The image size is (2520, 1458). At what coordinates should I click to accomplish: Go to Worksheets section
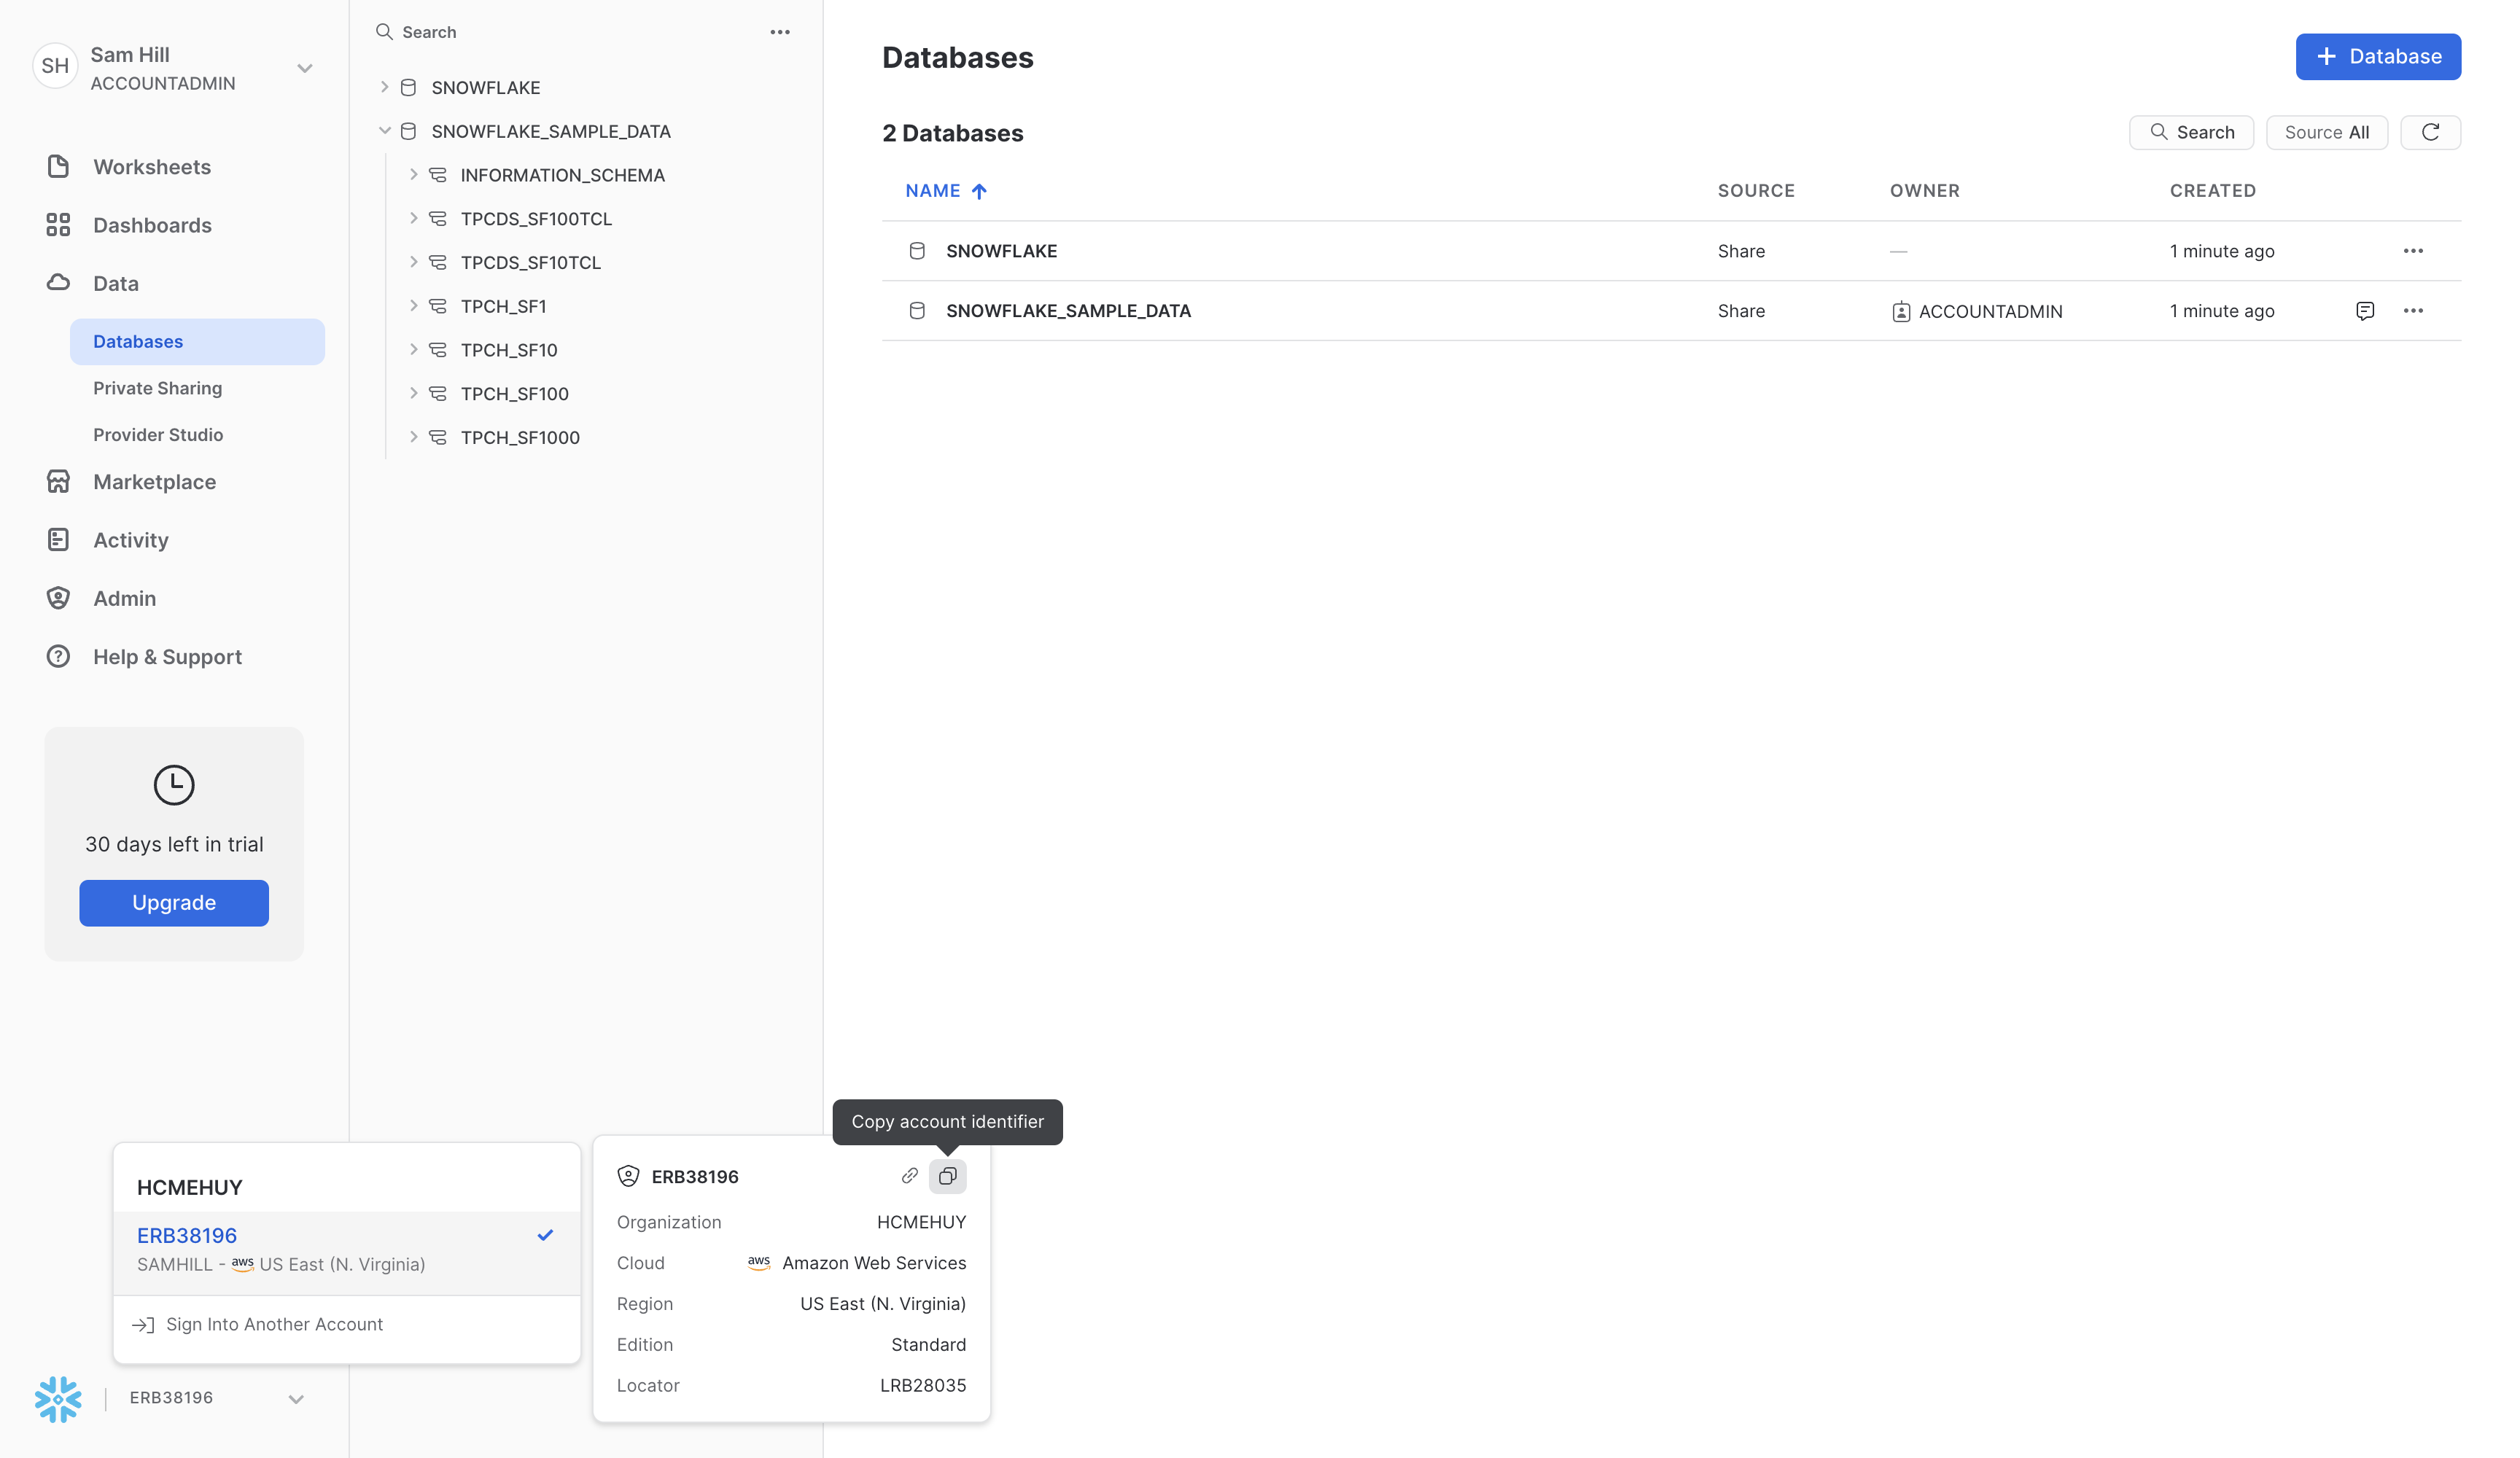click(152, 167)
